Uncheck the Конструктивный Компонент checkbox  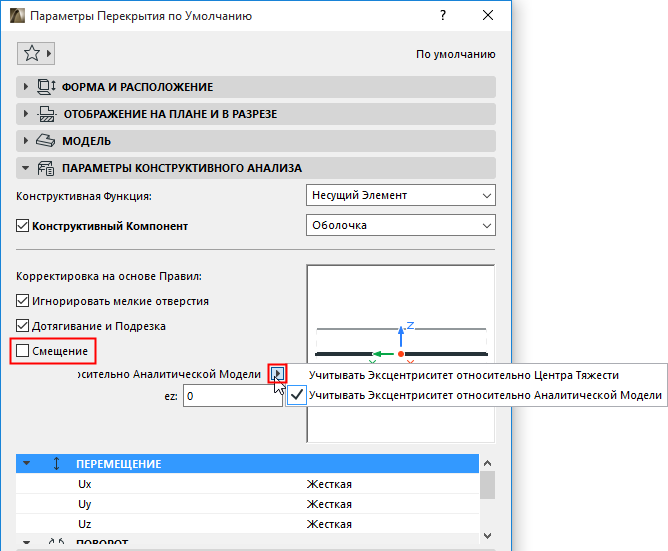click(x=22, y=226)
